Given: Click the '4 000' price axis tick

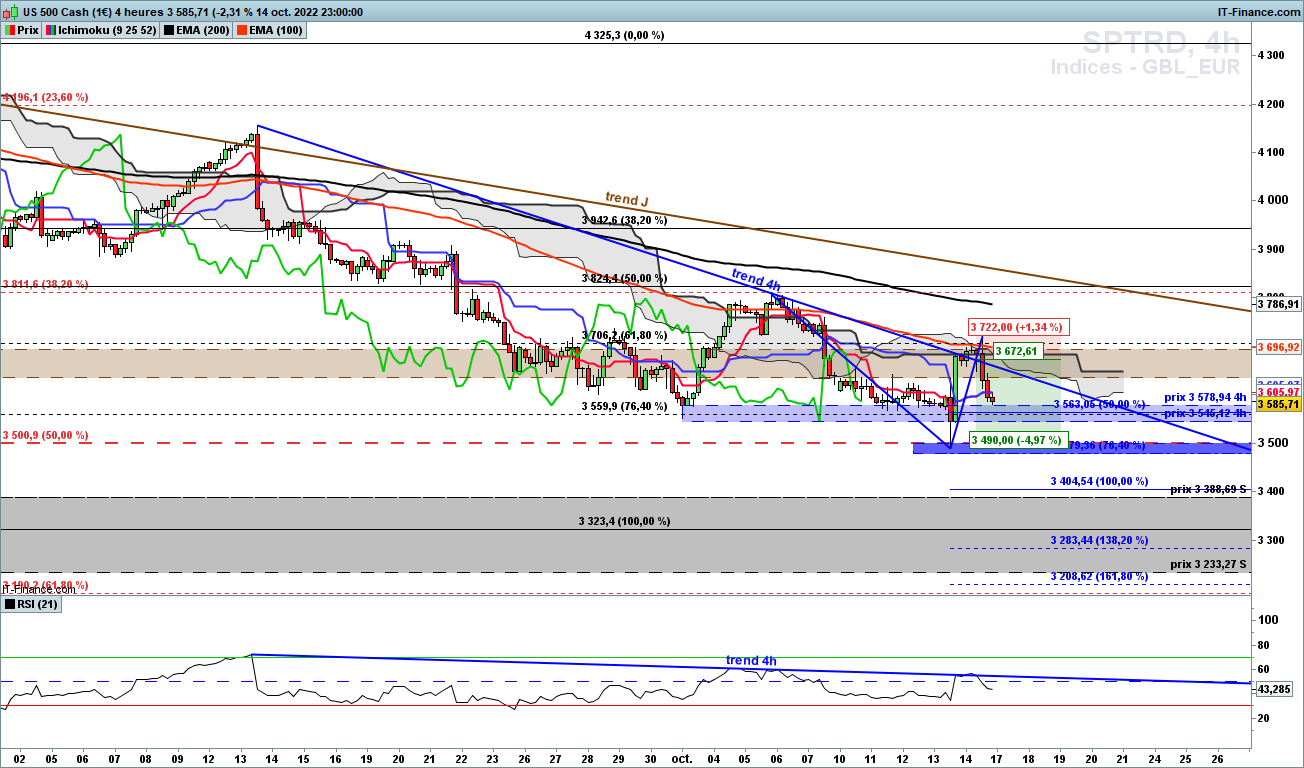Looking at the screenshot, I should pos(1273,200).
